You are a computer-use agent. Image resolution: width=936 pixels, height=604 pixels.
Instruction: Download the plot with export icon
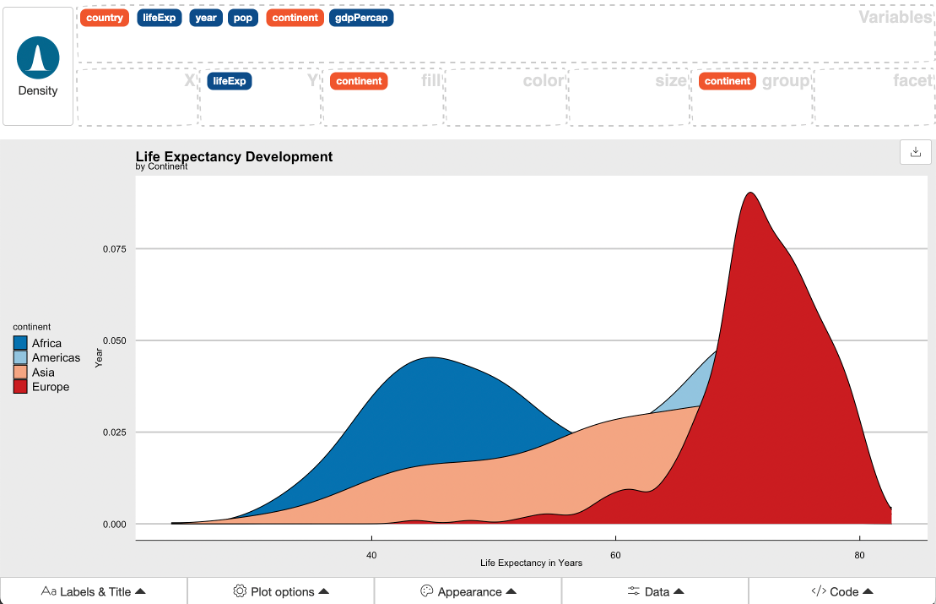(x=915, y=152)
